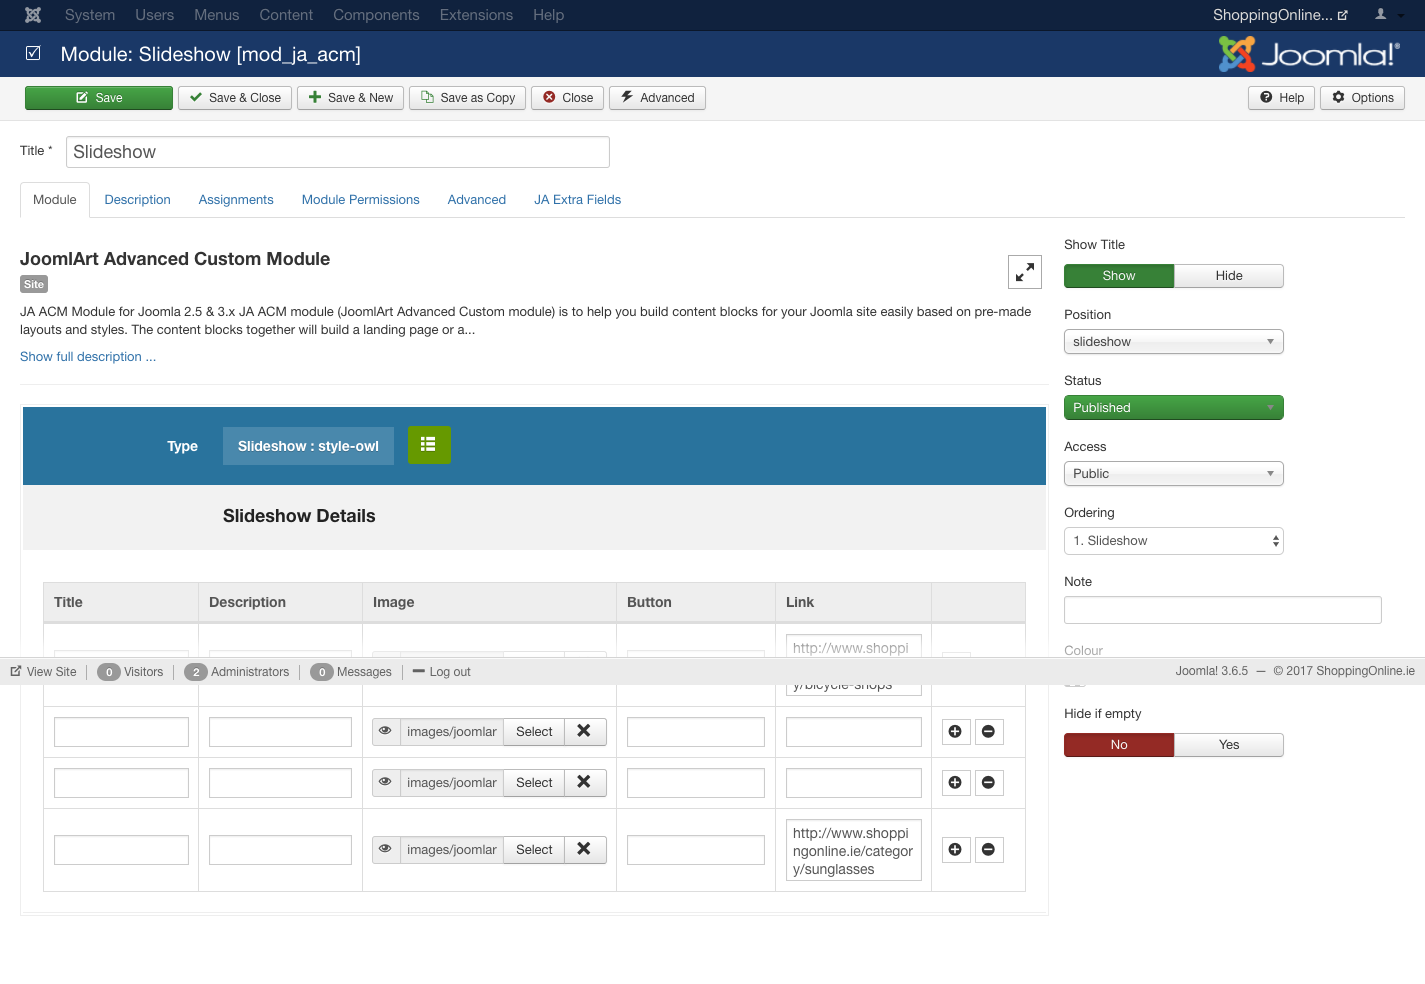This screenshot has width=1425, height=984.
Task: Click View Site in the status bar
Action: [x=43, y=672]
